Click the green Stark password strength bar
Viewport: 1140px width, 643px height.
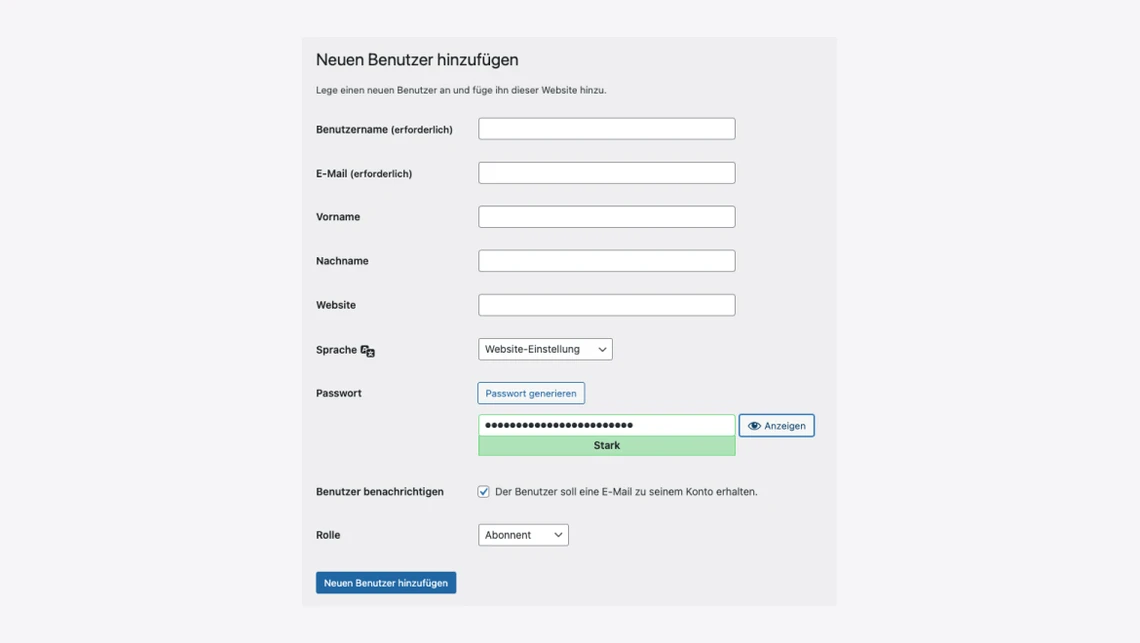point(606,446)
